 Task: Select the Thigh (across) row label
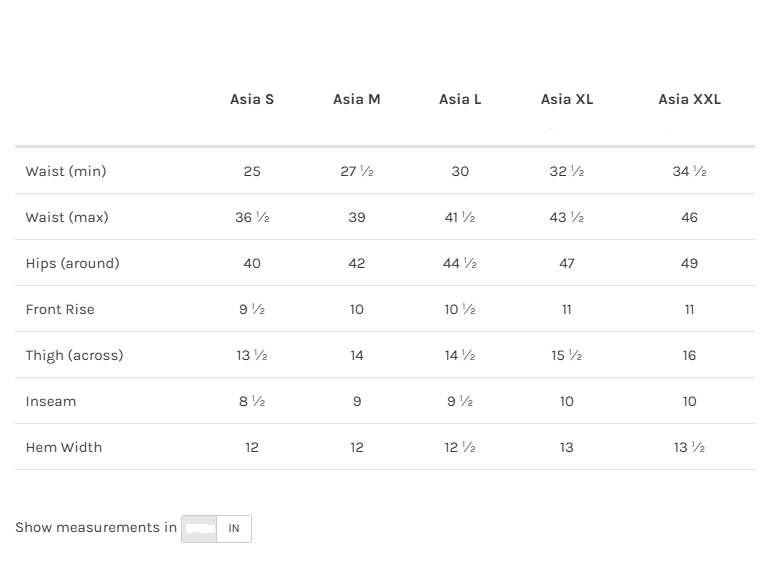pos(74,355)
